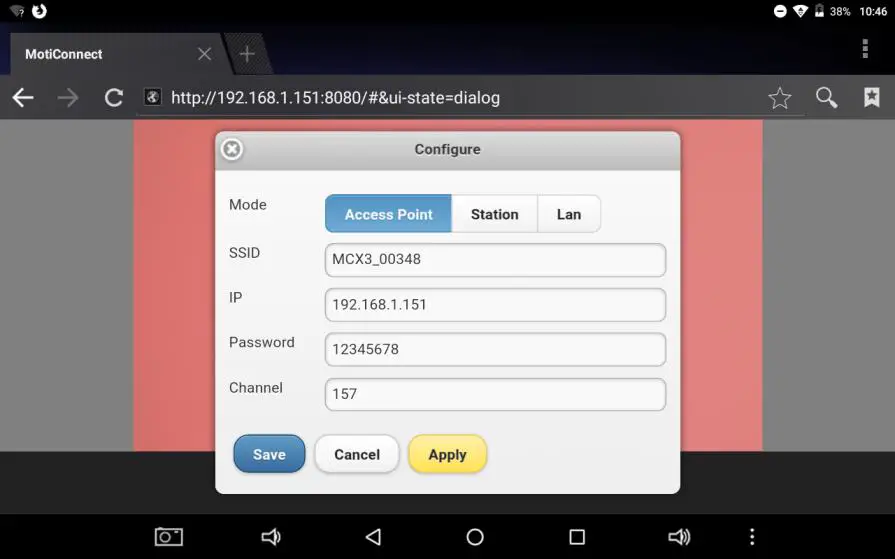895x559 pixels.
Task: Select Lan mode
Action: point(569,214)
